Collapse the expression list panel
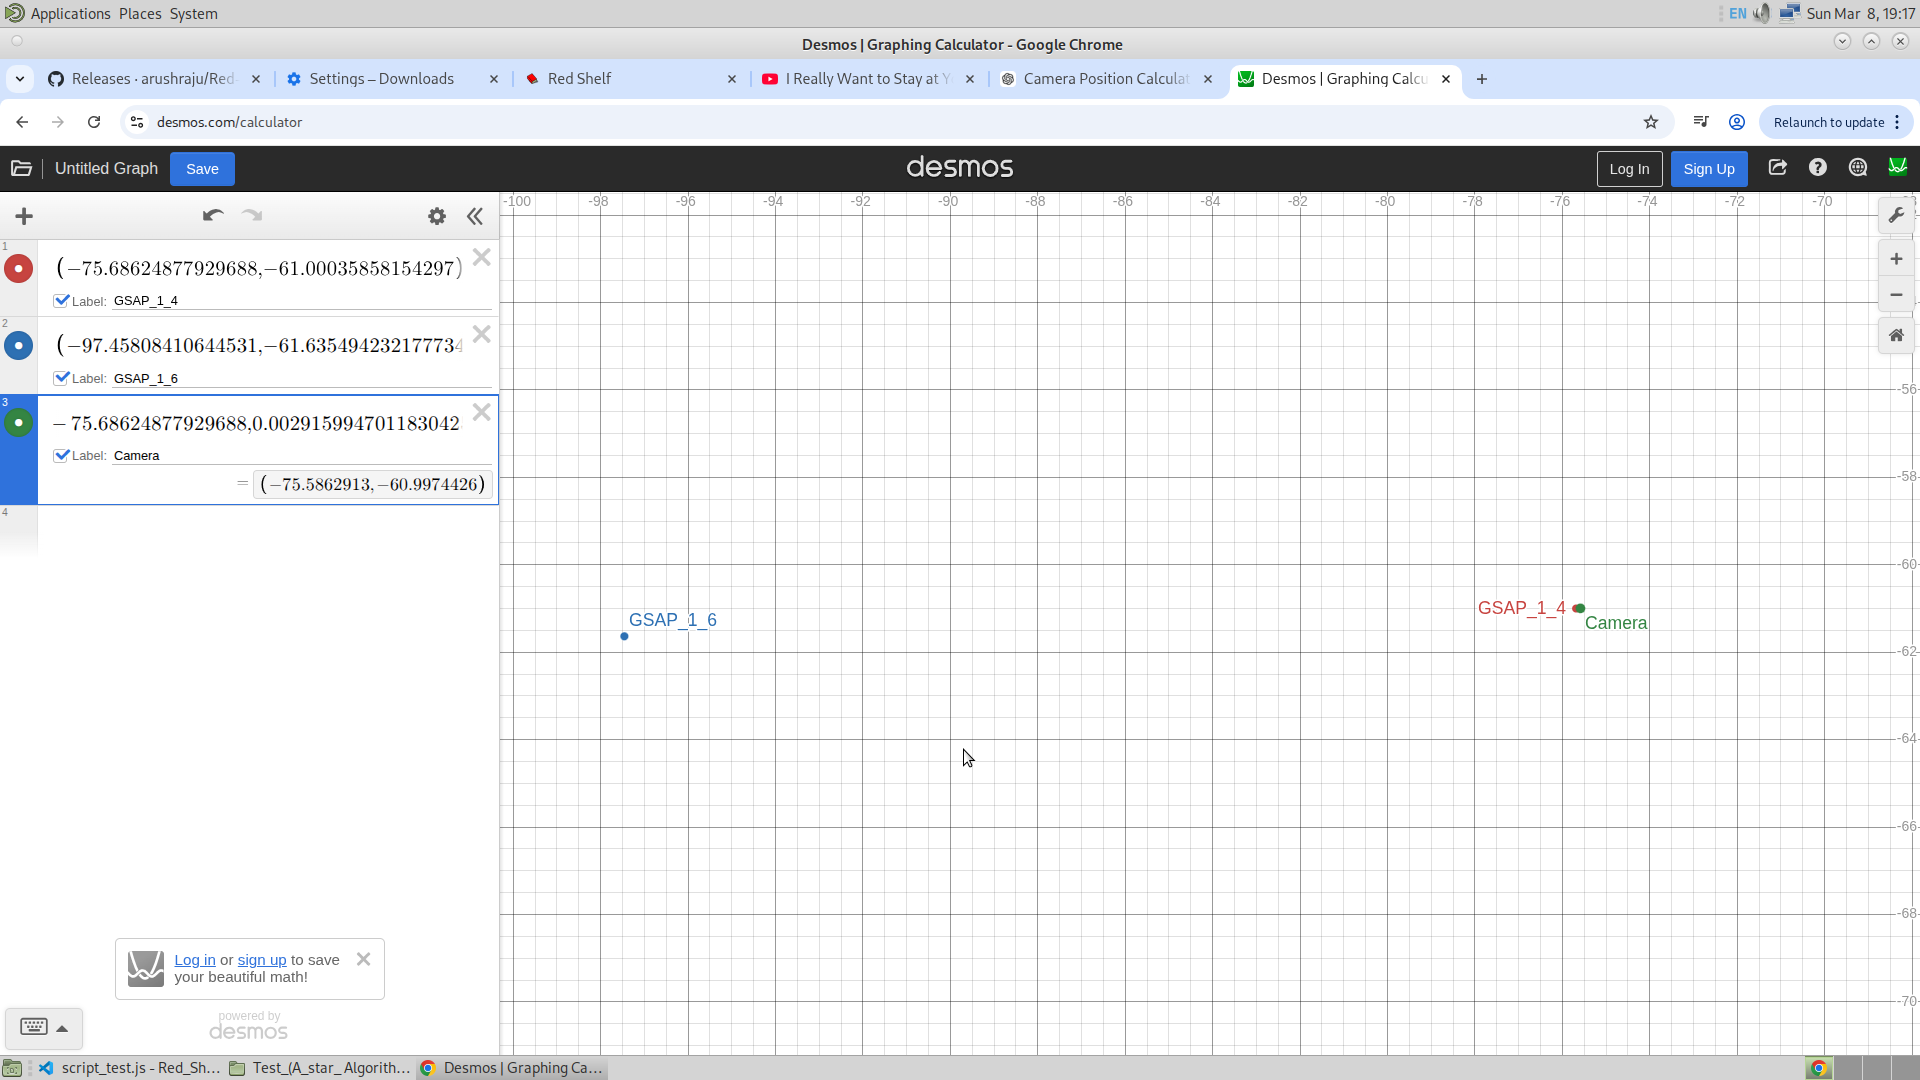 click(475, 216)
